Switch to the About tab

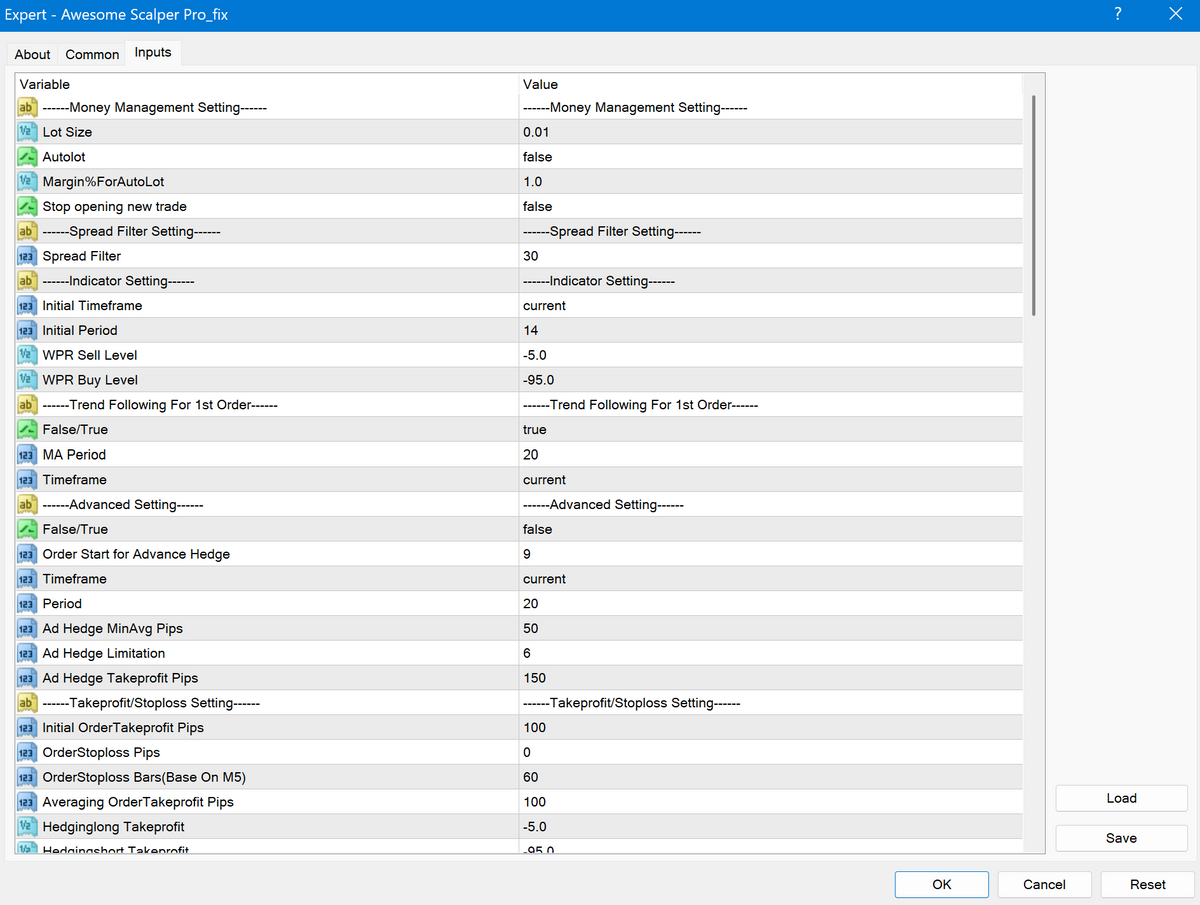[32, 54]
